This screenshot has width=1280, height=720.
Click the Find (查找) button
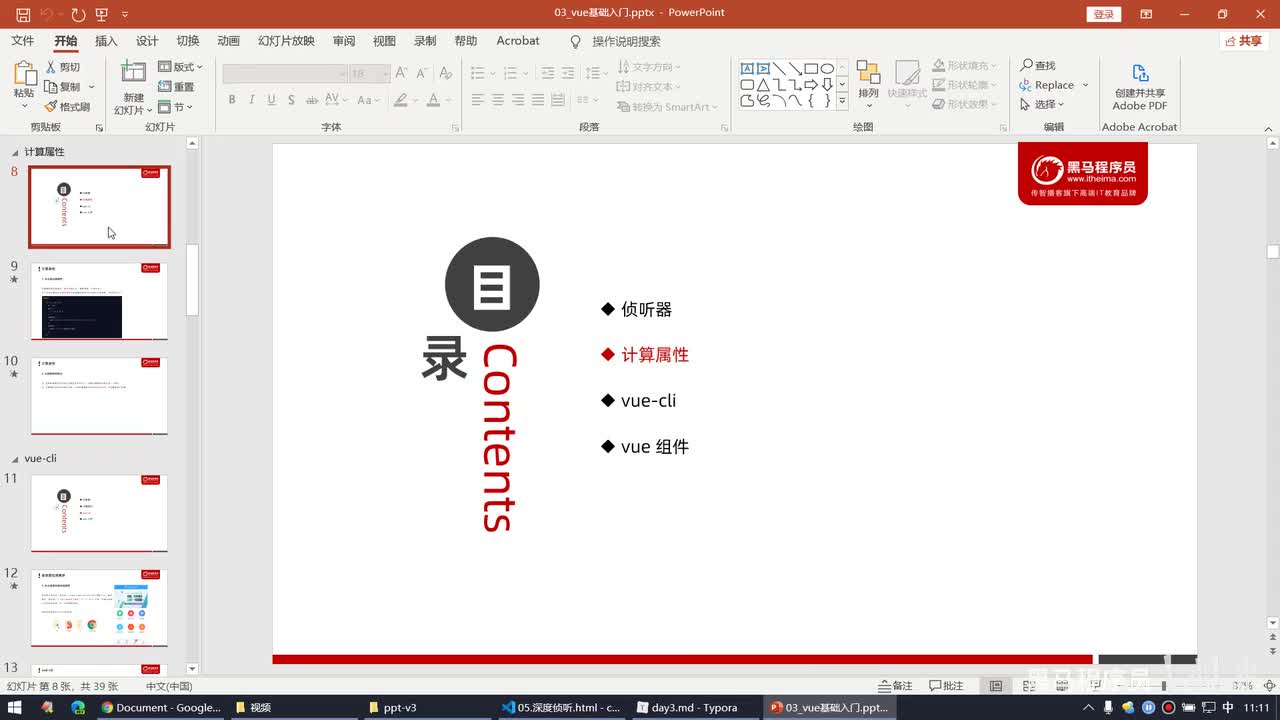(1038, 65)
